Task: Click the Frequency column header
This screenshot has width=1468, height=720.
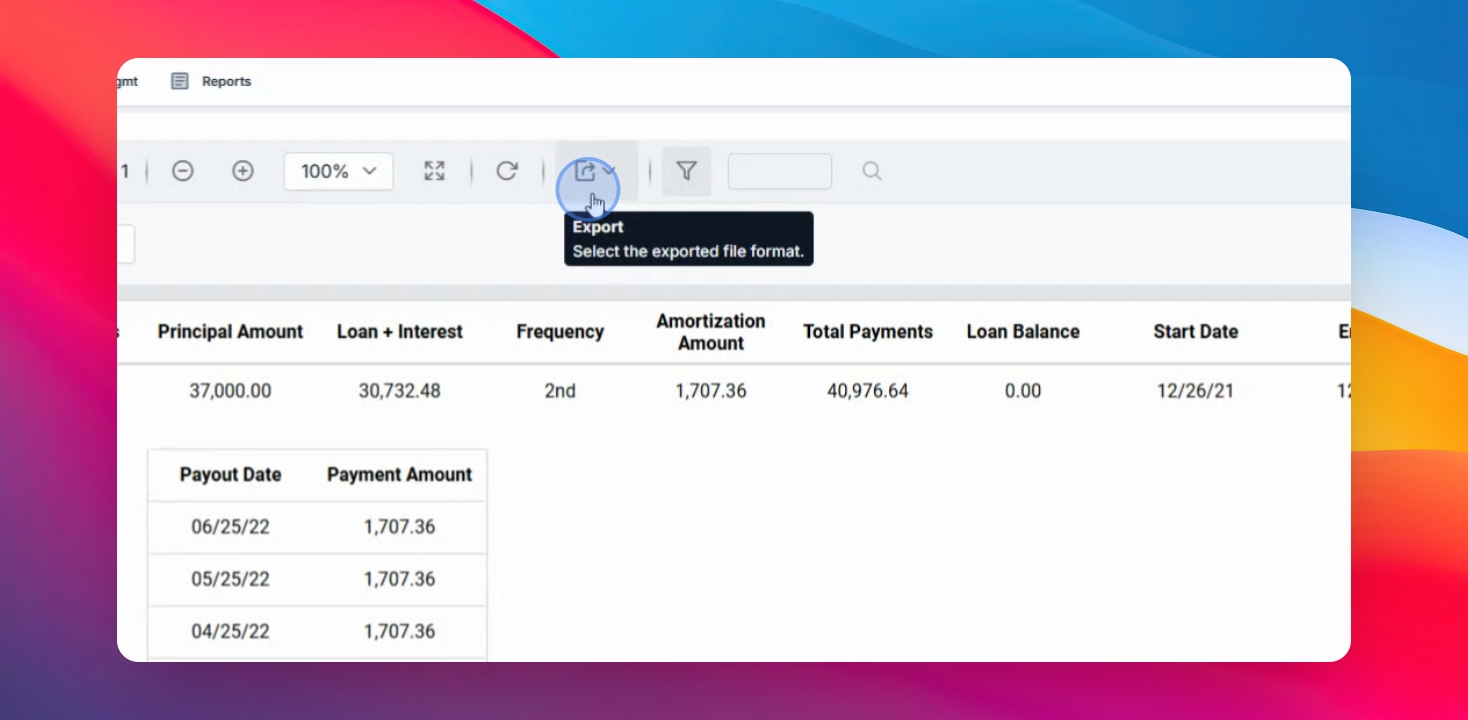Action: click(560, 332)
